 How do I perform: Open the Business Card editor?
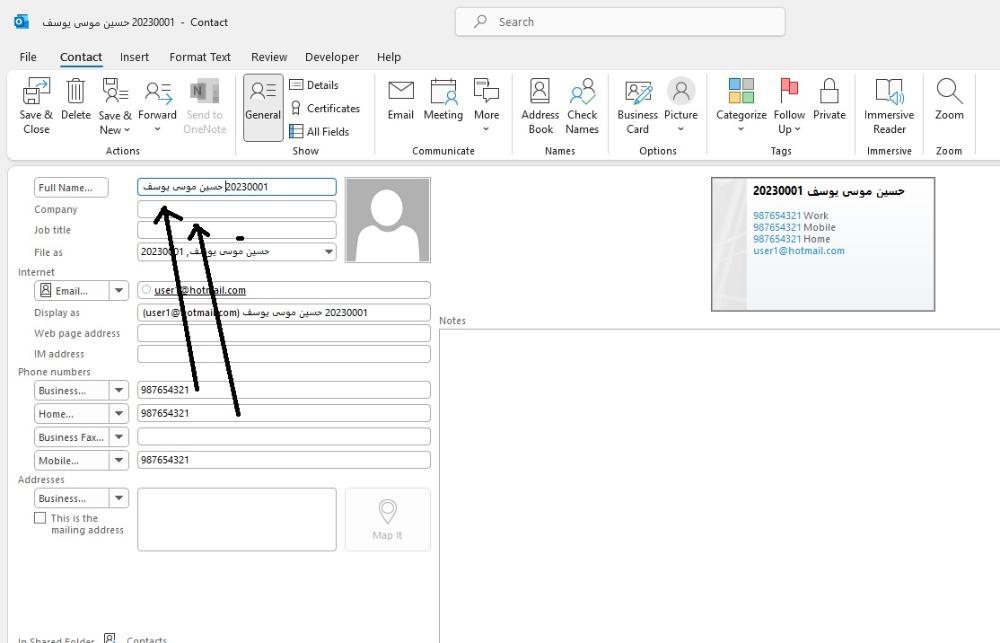click(638, 92)
